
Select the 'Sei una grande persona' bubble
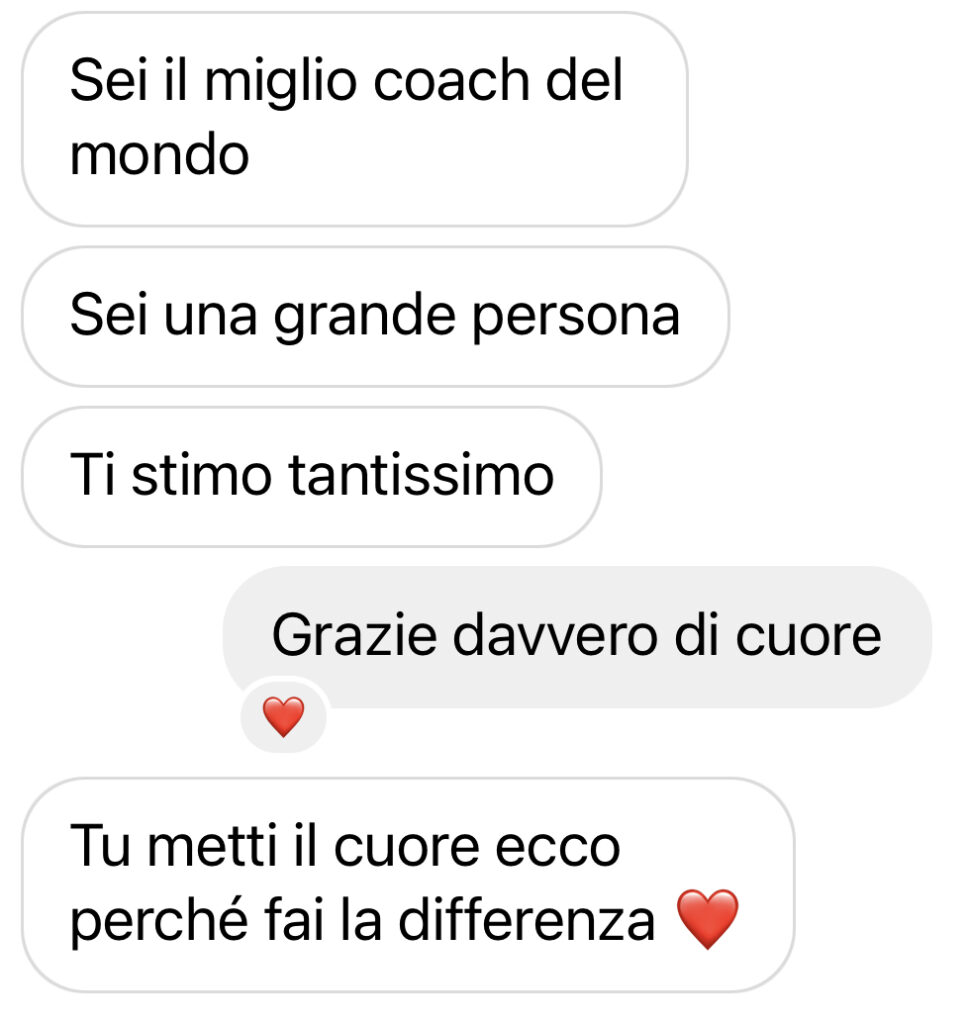tap(376, 317)
